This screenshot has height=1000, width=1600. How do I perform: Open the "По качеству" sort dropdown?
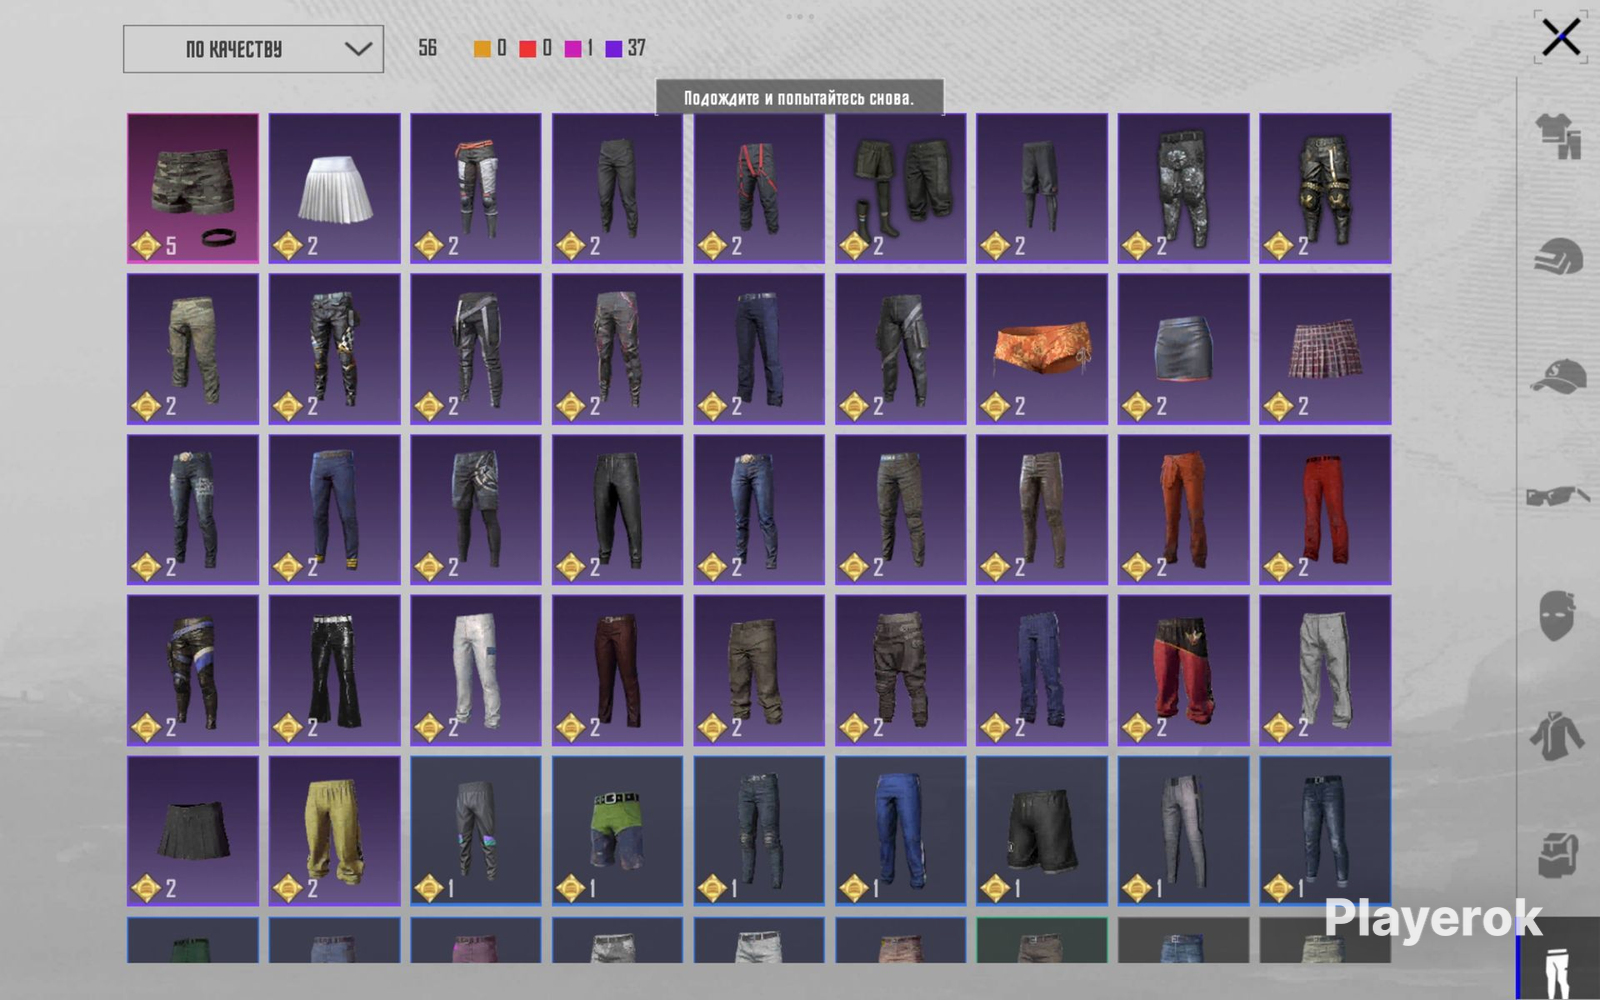(x=253, y=49)
